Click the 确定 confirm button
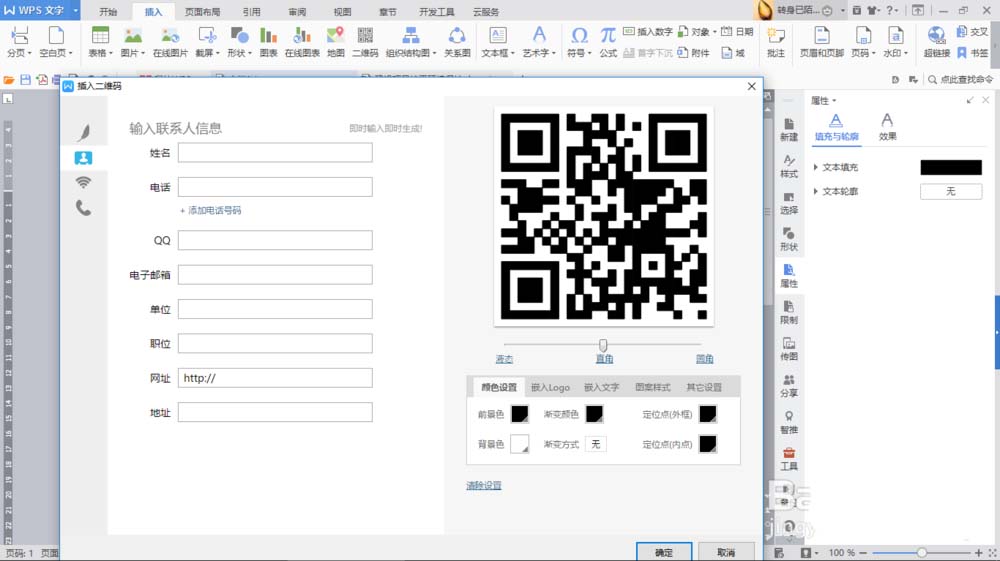This screenshot has width=1000, height=561. pos(664,552)
